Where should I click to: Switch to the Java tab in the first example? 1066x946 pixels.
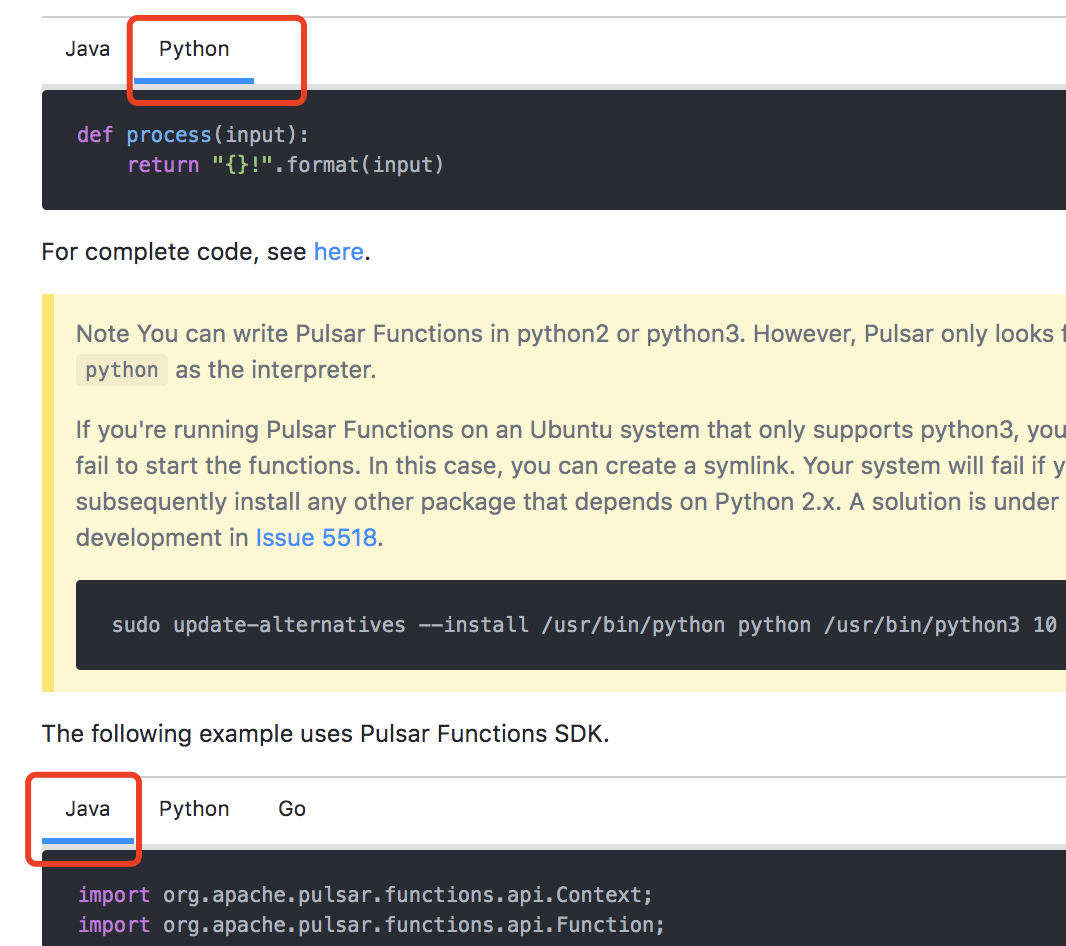point(88,48)
